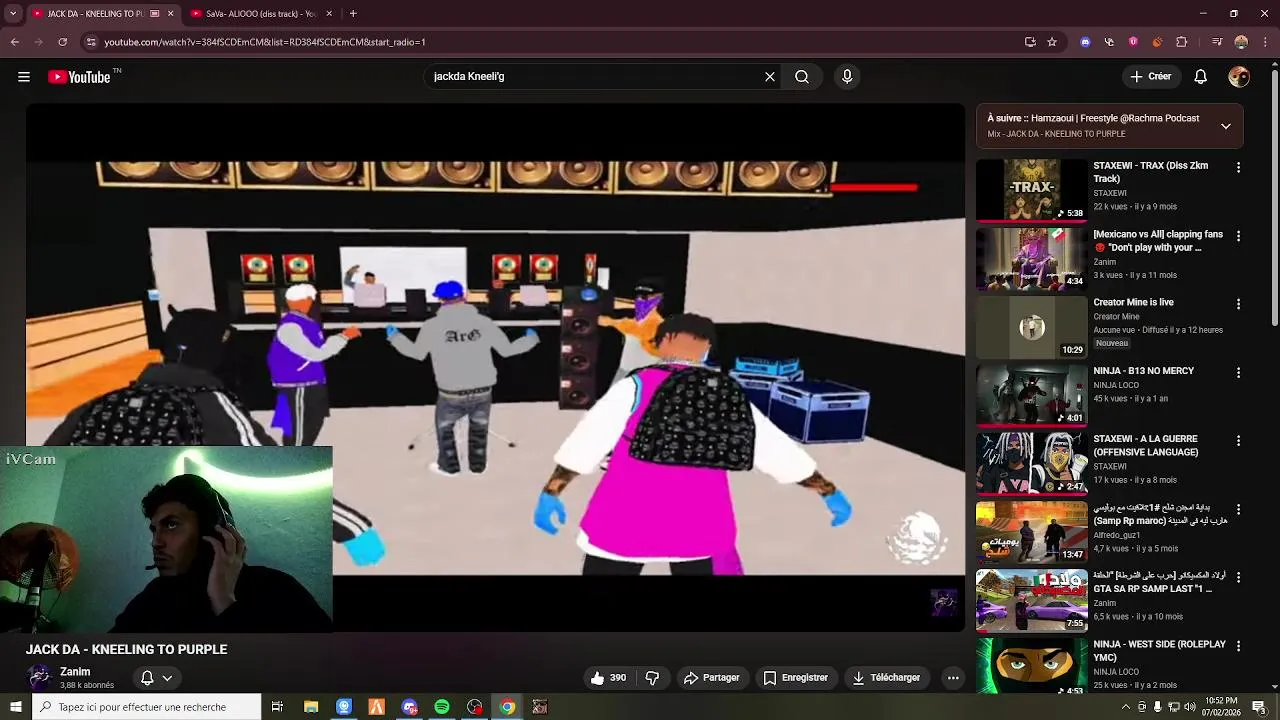
Task: Open Zanim channel avatar
Action: click(39, 677)
